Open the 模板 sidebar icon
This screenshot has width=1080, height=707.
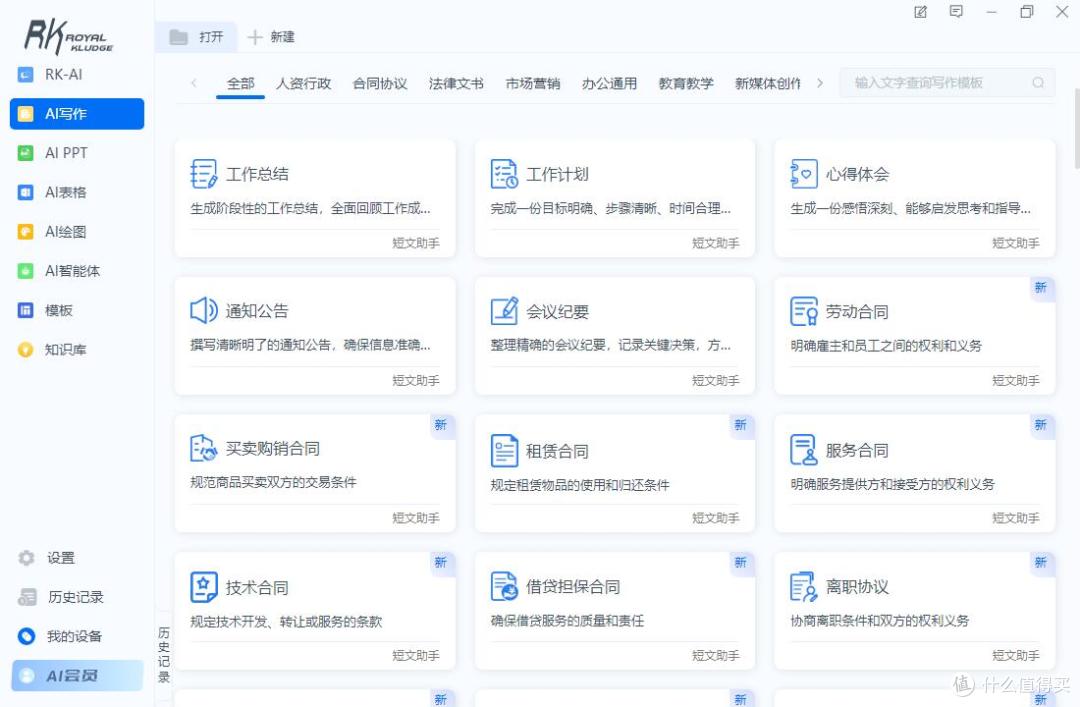pyautogui.click(x=25, y=310)
